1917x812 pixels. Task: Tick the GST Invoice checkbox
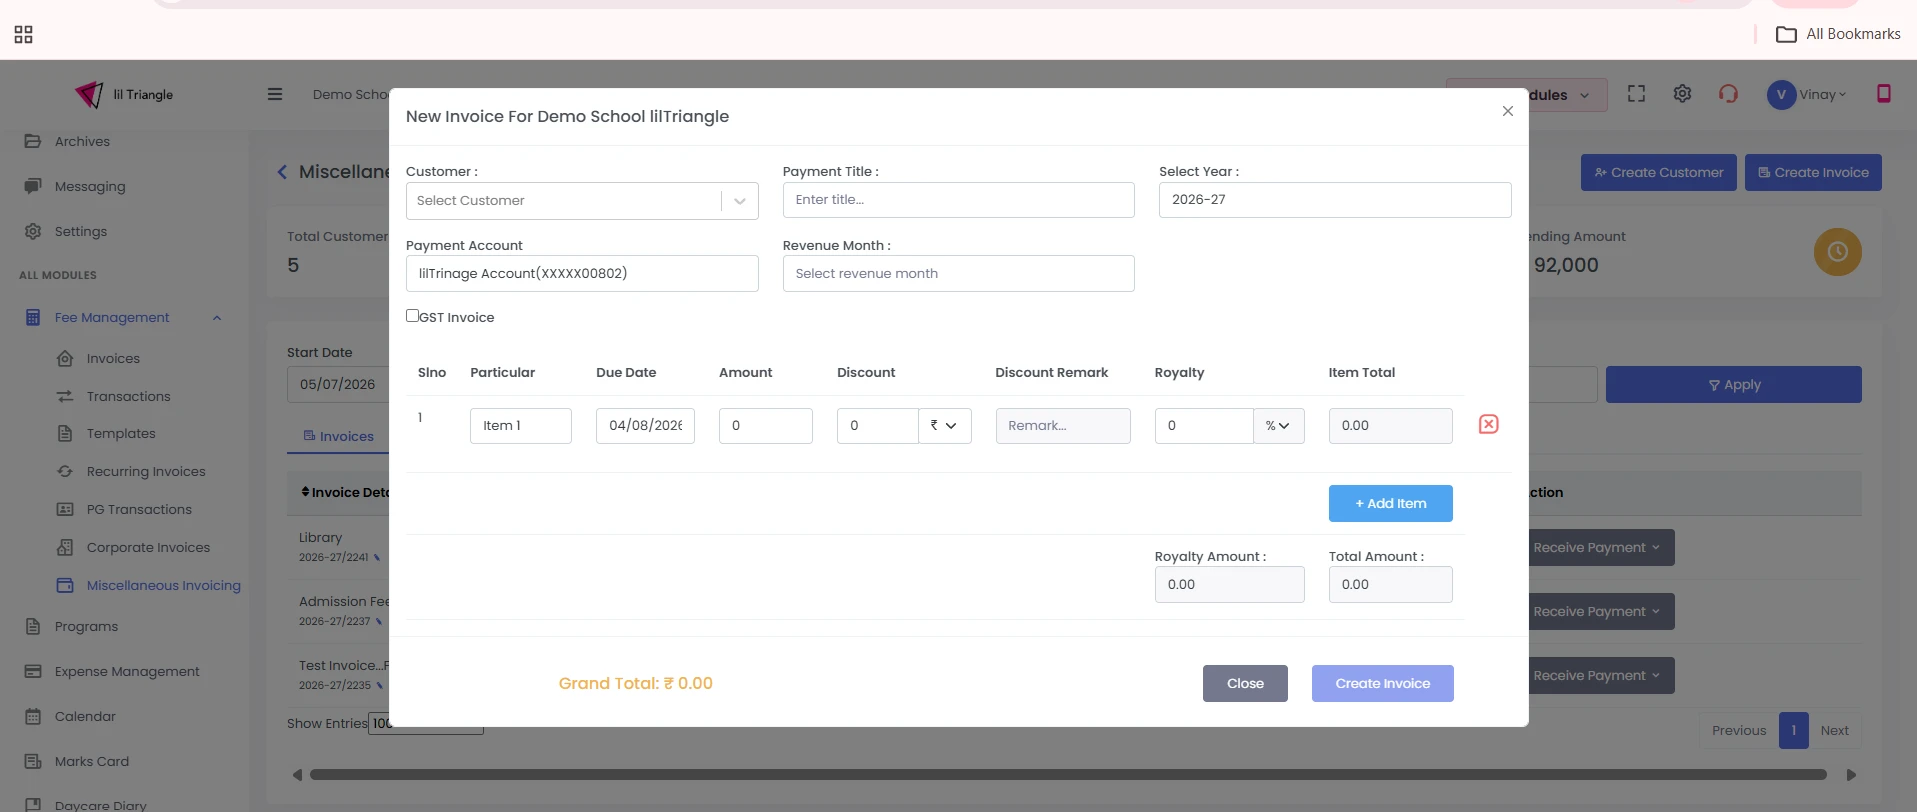[412, 315]
